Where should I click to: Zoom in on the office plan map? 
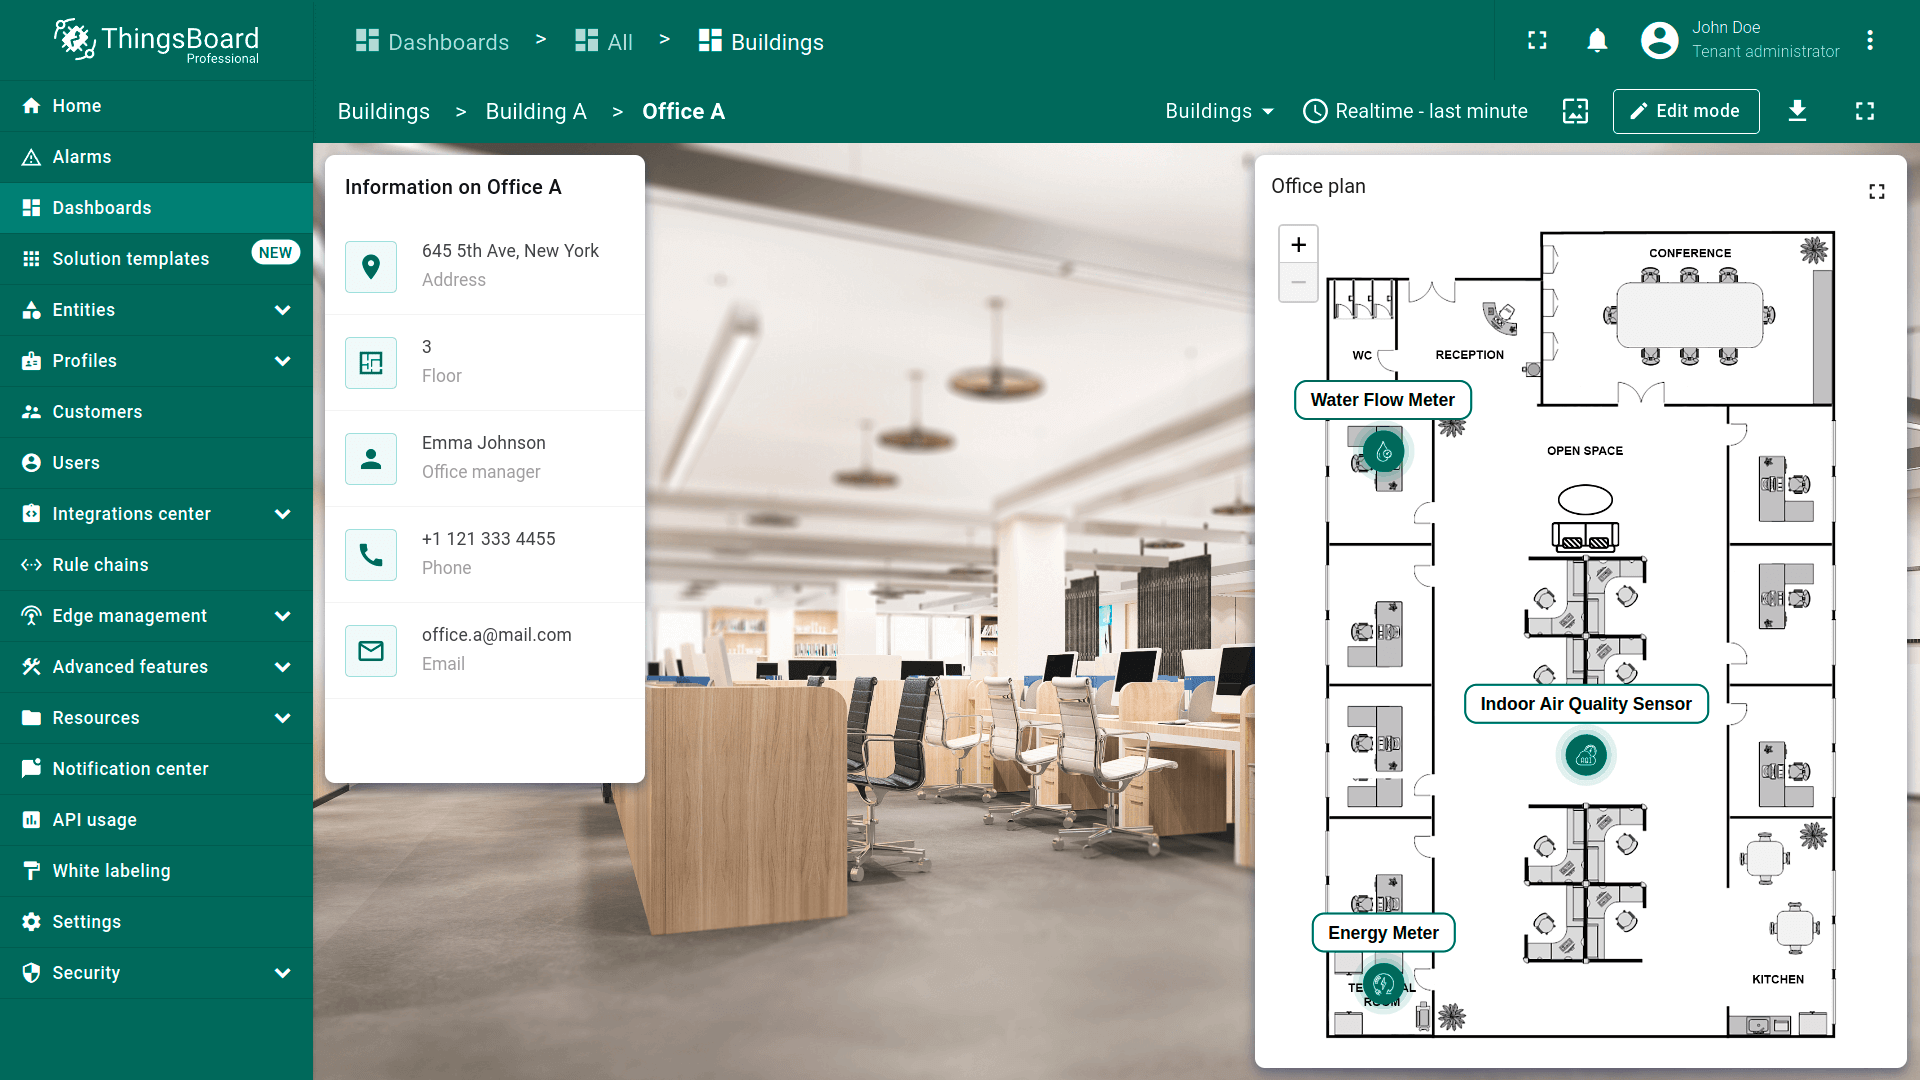point(1298,245)
